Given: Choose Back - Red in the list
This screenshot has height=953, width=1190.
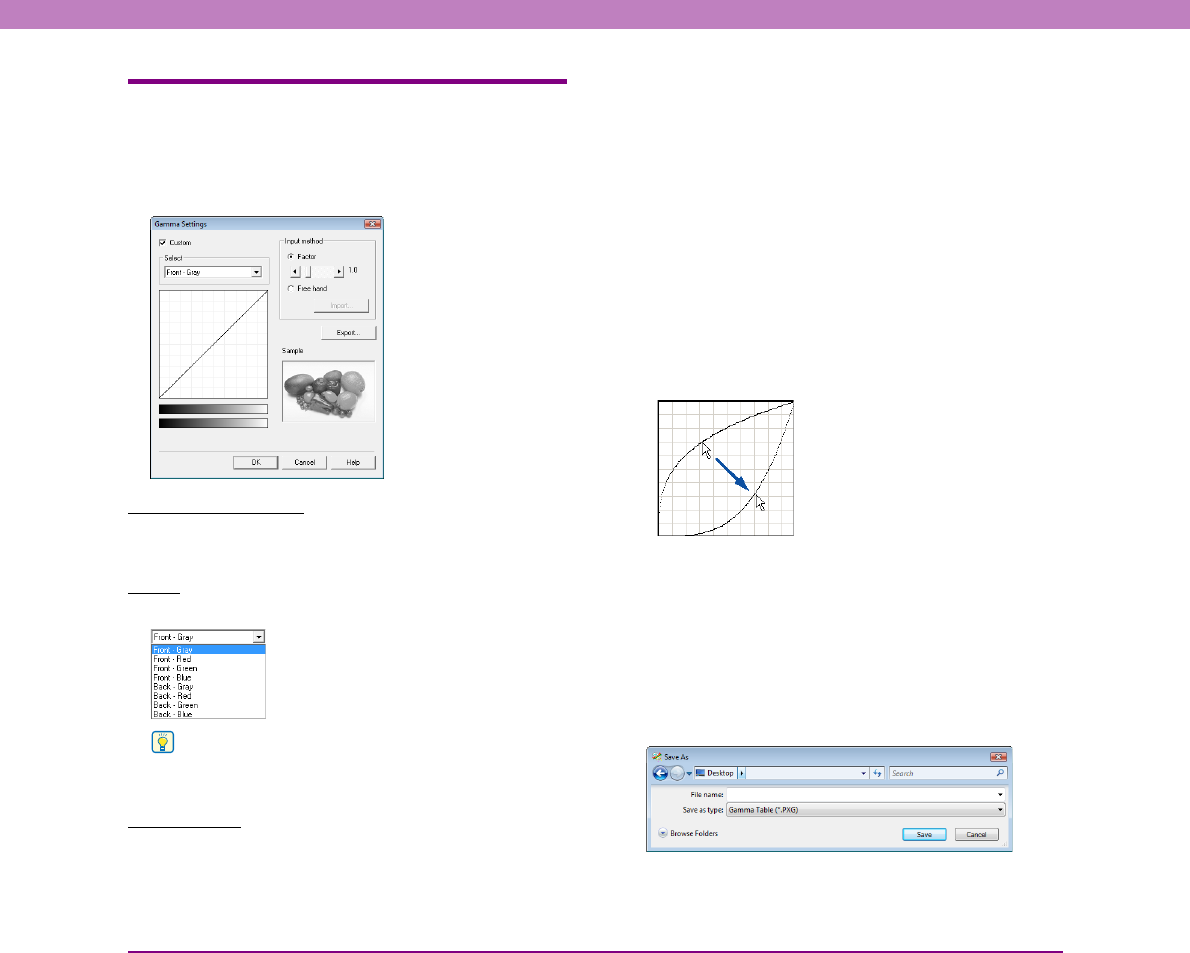Looking at the screenshot, I should click(x=209, y=696).
